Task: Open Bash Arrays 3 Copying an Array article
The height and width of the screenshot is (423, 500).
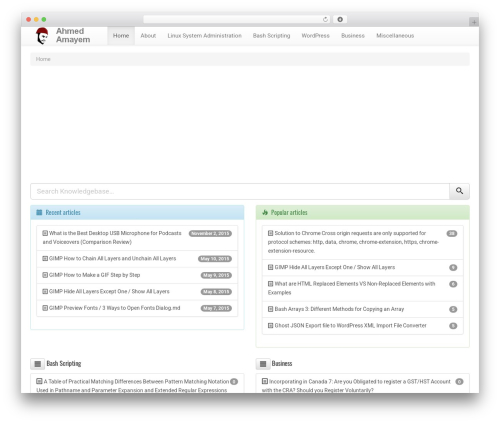Action: coord(339,309)
